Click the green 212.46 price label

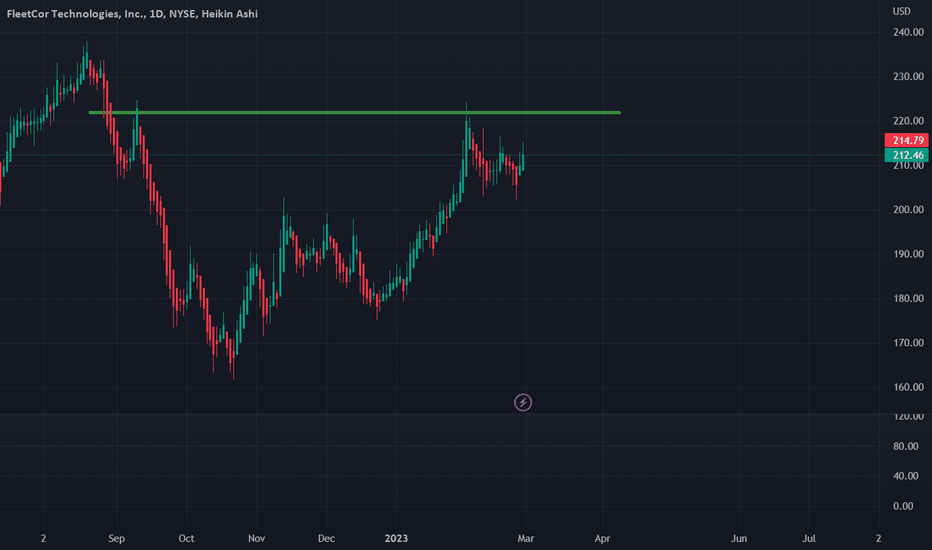pos(906,155)
